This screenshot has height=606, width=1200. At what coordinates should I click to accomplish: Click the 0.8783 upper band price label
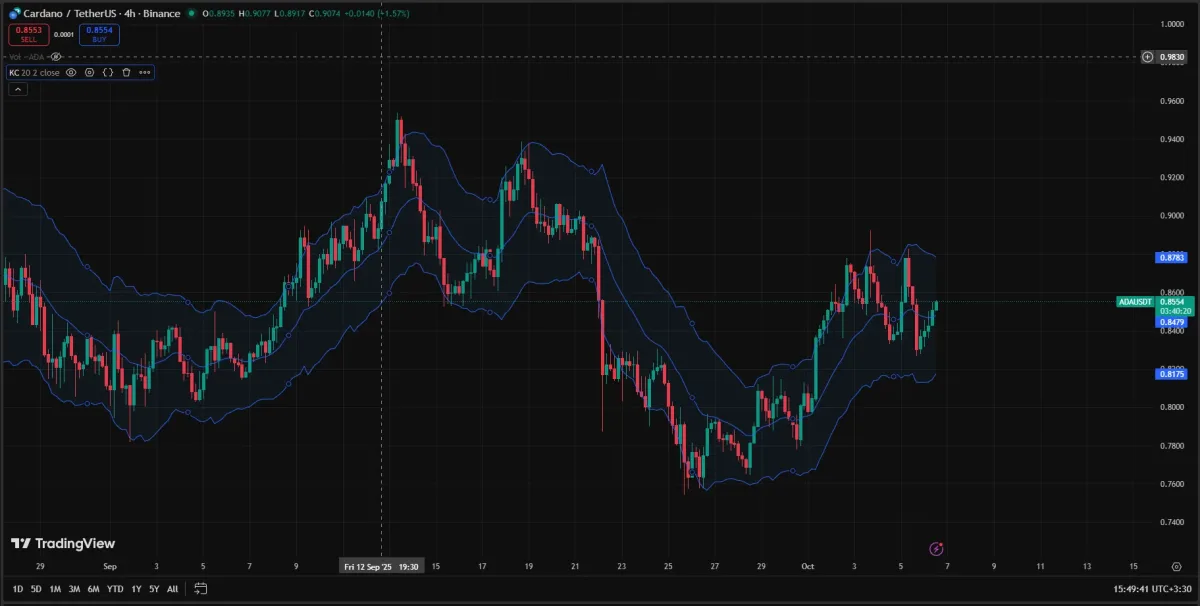[1171, 257]
